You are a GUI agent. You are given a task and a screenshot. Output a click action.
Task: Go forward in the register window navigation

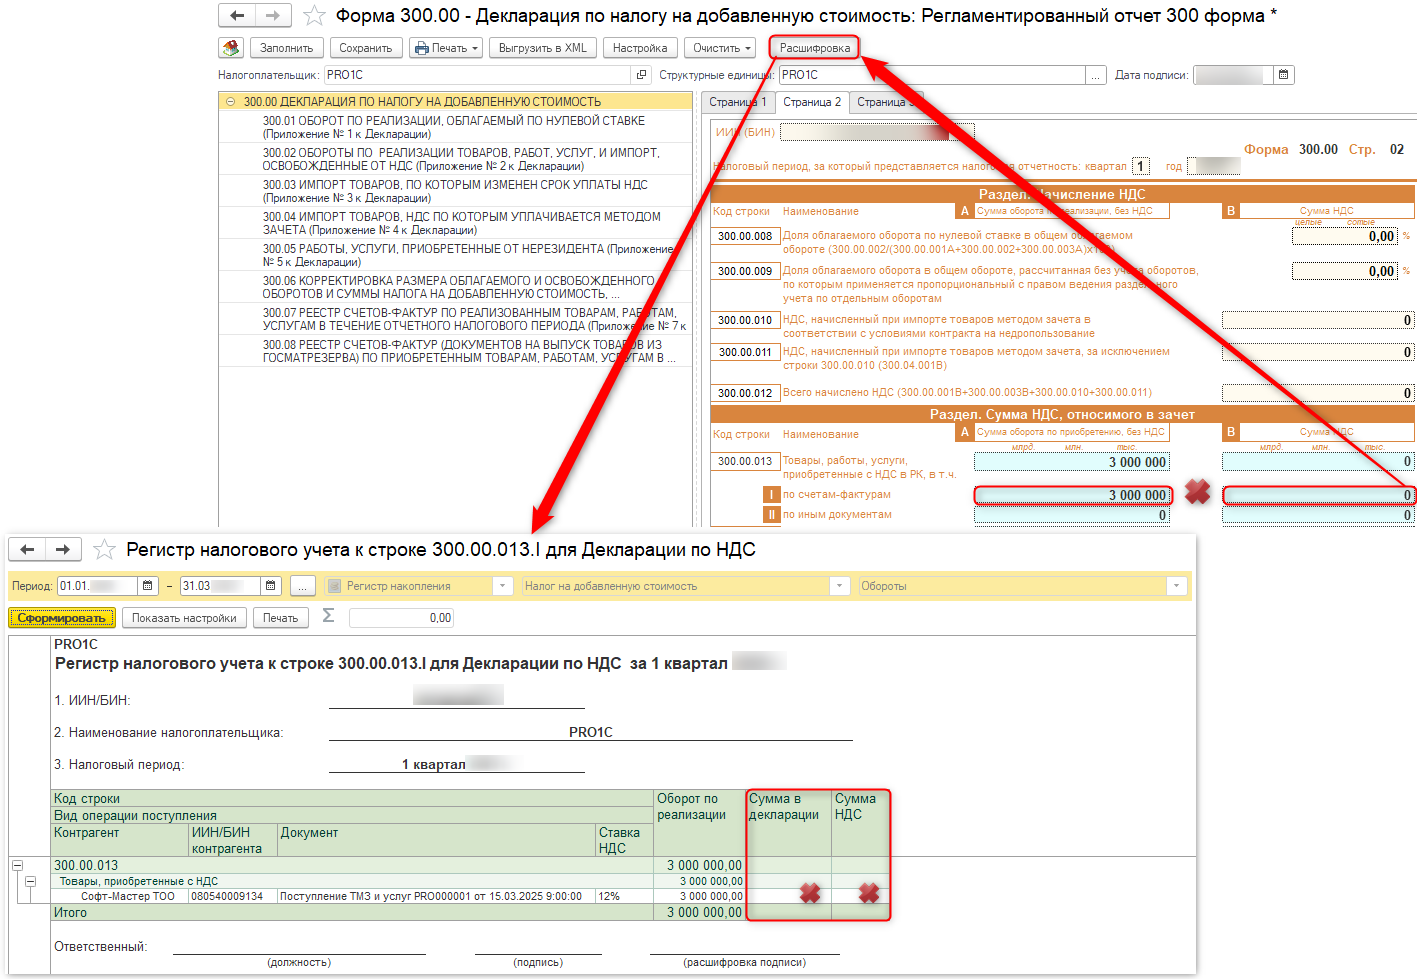pos(63,550)
